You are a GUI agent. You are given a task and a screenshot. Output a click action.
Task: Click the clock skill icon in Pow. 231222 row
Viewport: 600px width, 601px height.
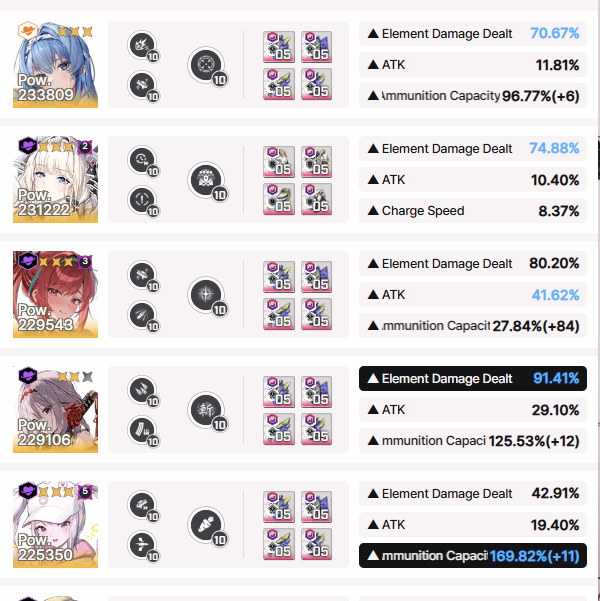(x=142, y=160)
